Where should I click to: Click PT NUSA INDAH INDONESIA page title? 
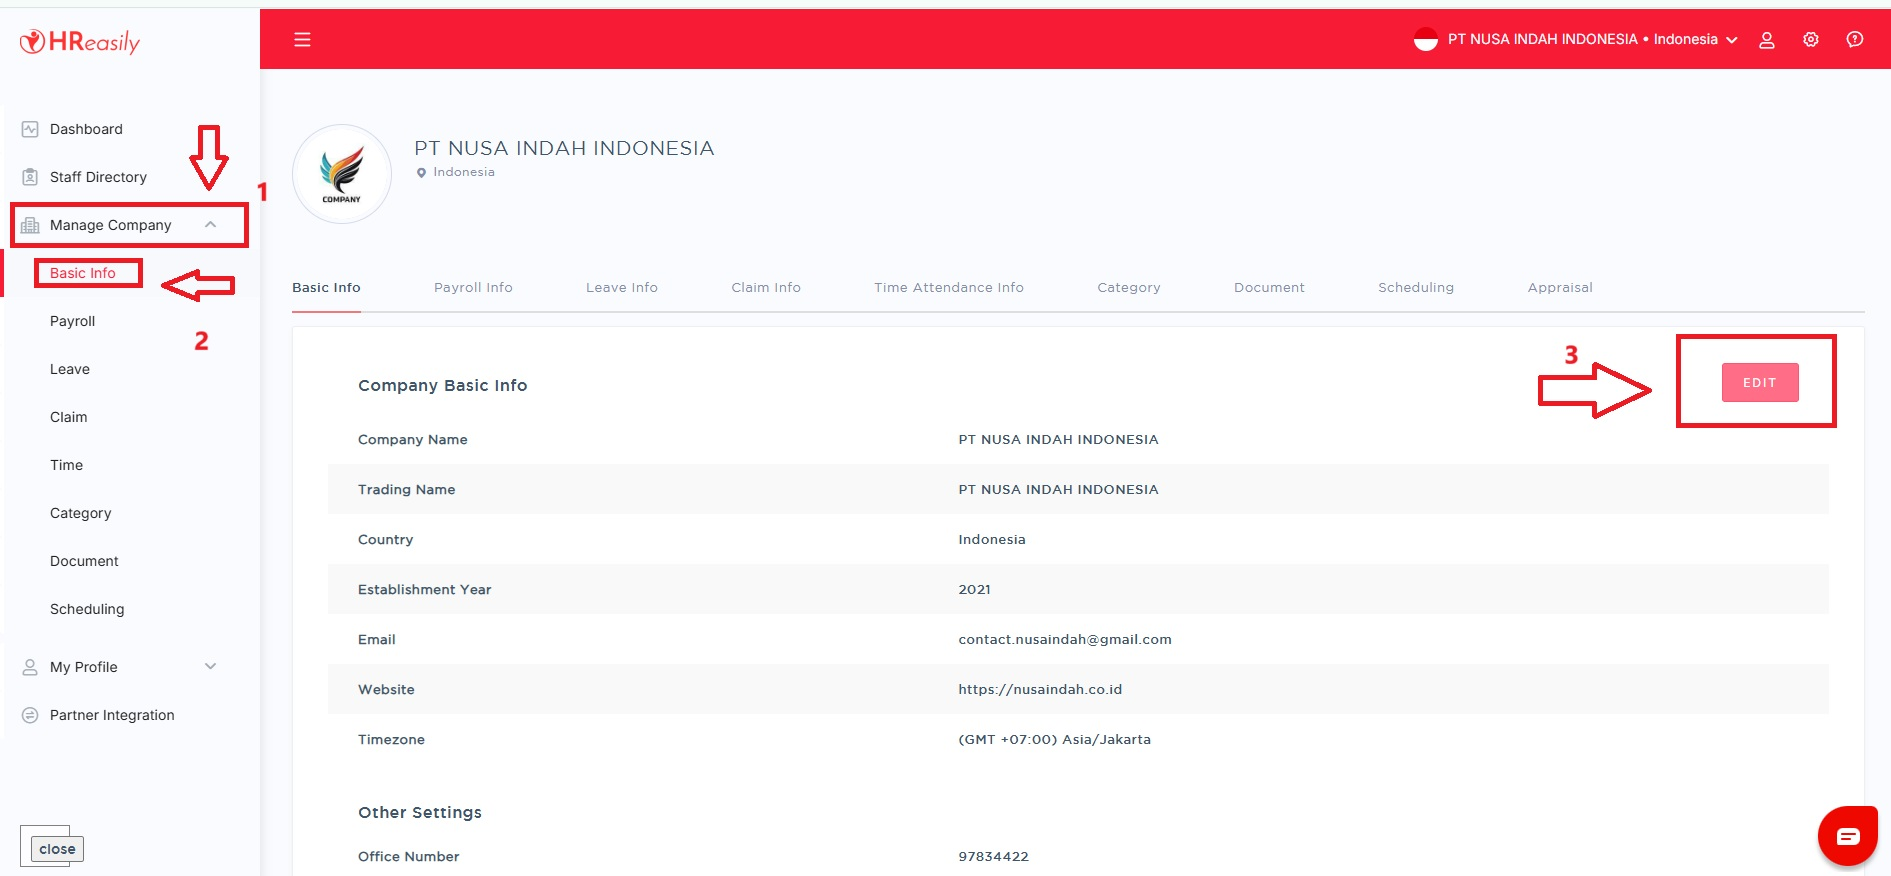click(564, 148)
